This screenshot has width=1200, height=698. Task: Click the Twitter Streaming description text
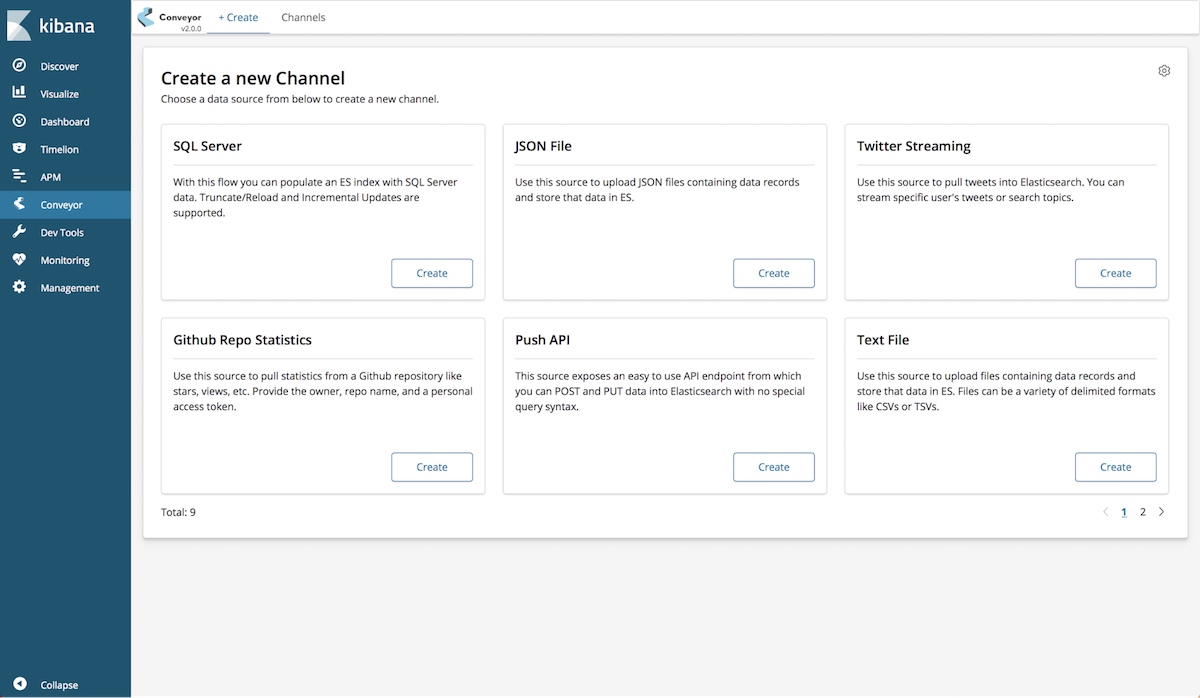point(991,190)
